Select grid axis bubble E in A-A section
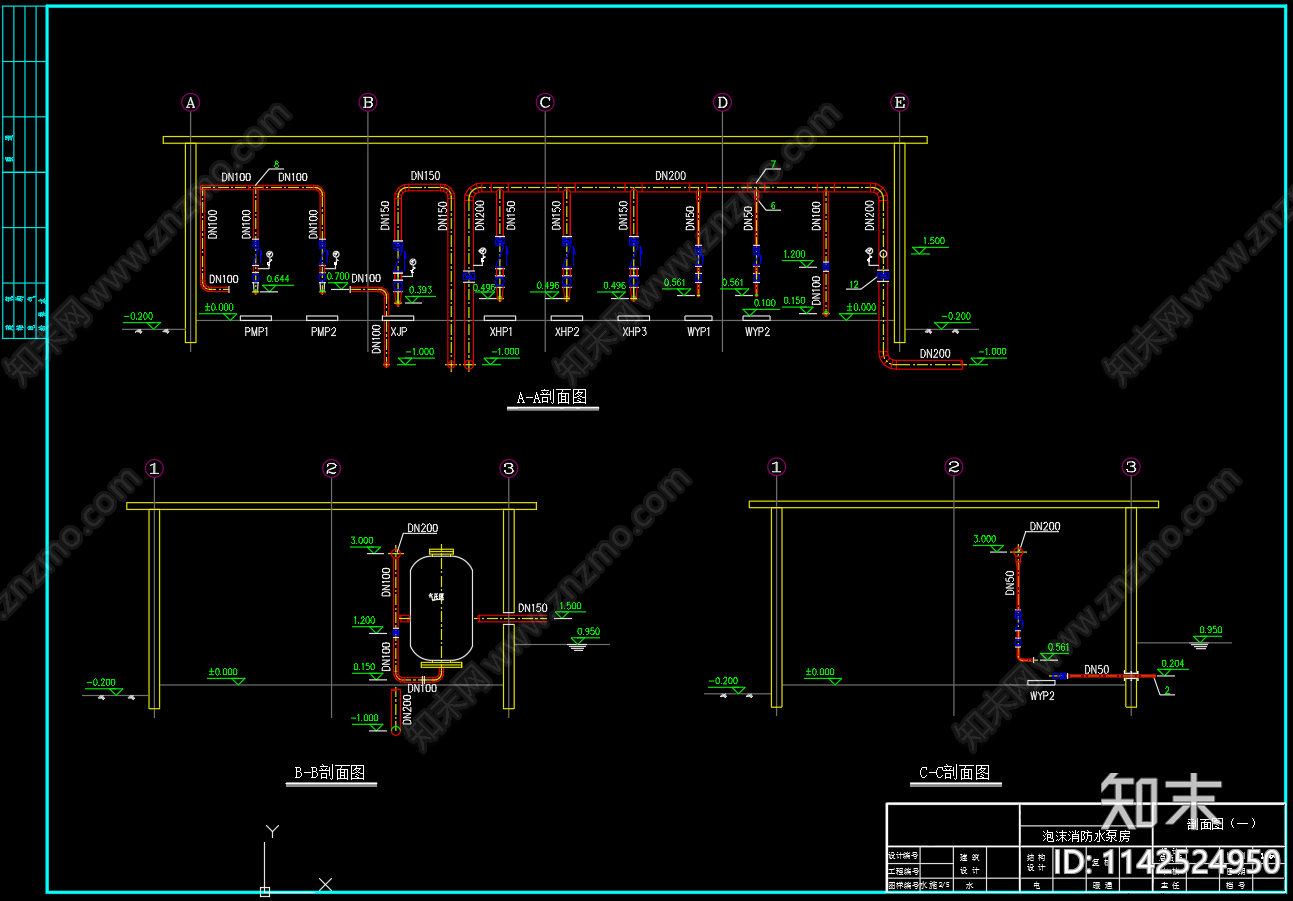The height and width of the screenshot is (901, 1293). click(900, 102)
